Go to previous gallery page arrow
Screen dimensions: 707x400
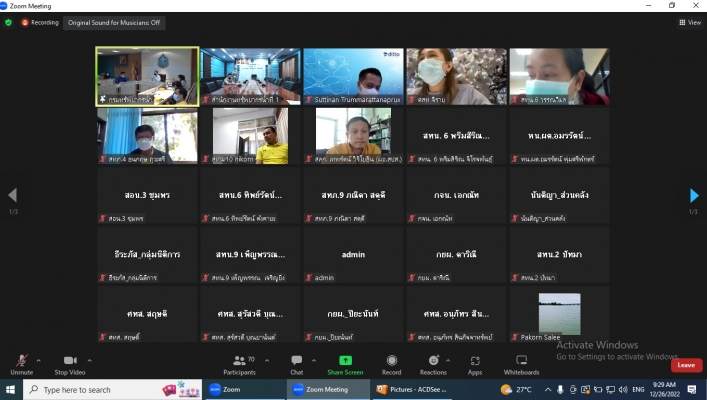(x=13, y=195)
